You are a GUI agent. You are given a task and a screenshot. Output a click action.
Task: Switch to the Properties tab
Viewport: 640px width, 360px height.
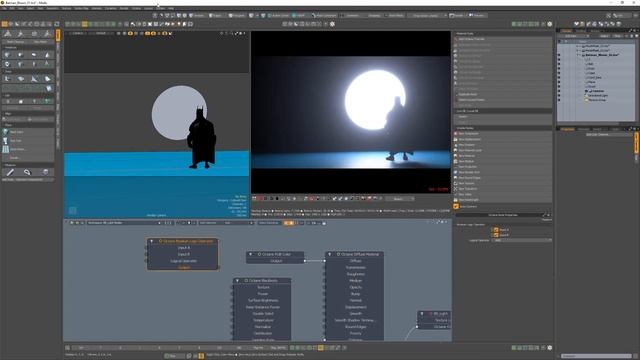(x=567, y=129)
